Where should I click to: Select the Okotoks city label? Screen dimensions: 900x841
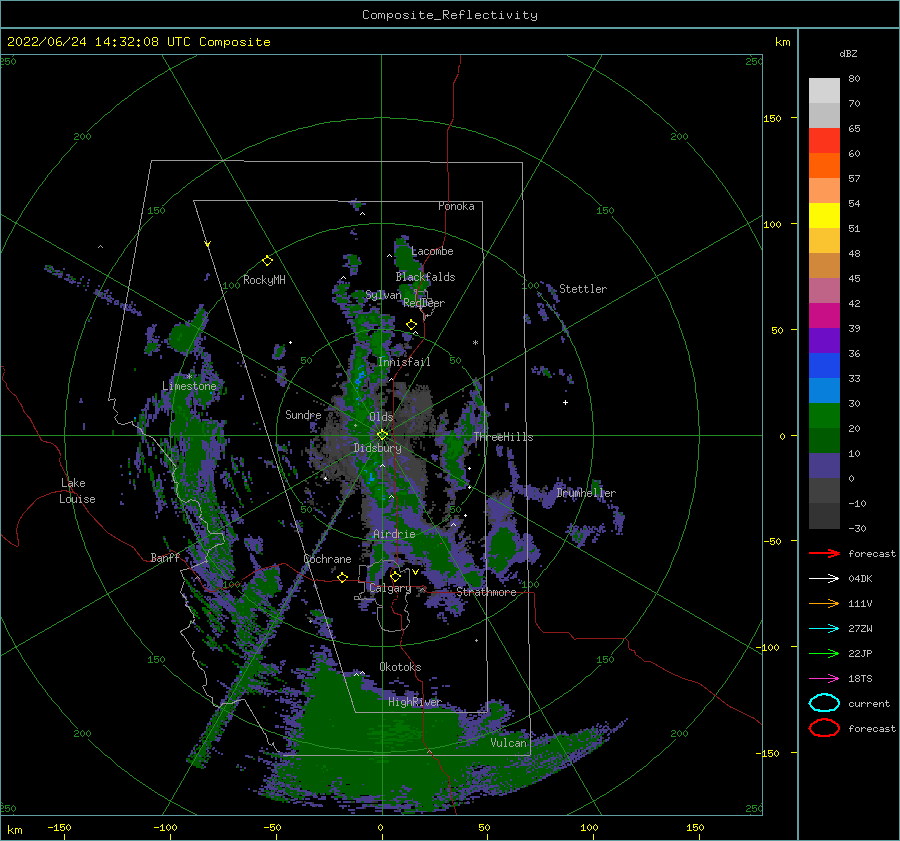(401, 667)
